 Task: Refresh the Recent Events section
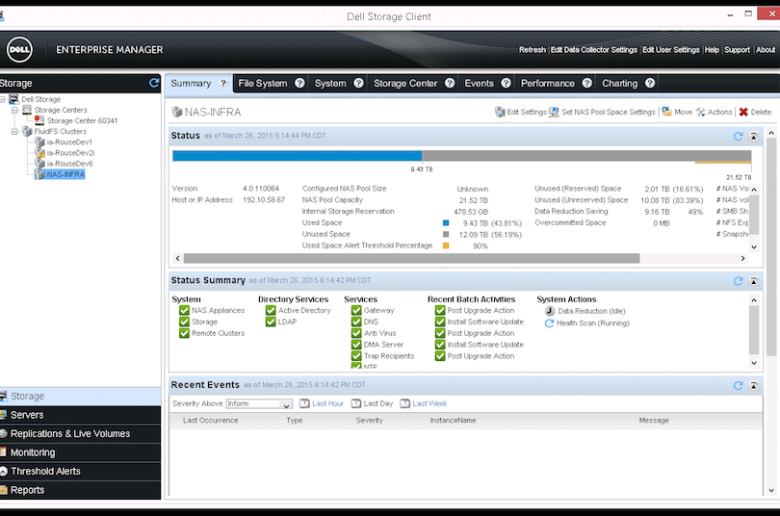point(738,386)
